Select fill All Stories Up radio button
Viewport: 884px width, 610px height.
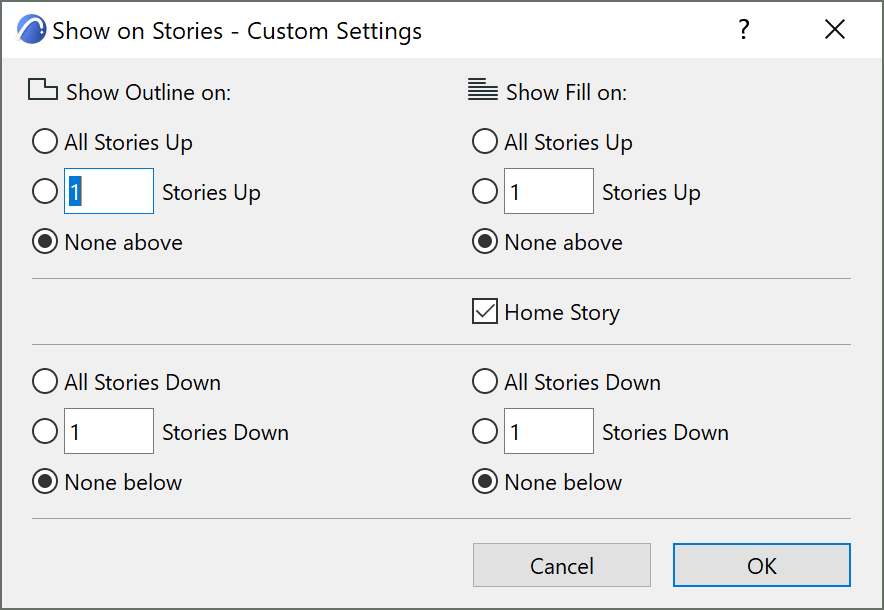click(x=485, y=142)
